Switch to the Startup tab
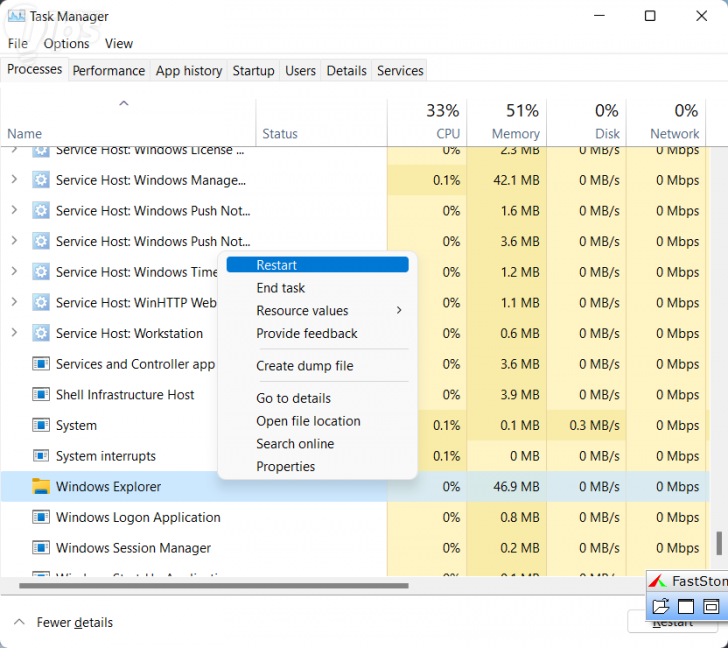Image resolution: width=728 pixels, height=648 pixels. click(x=254, y=71)
